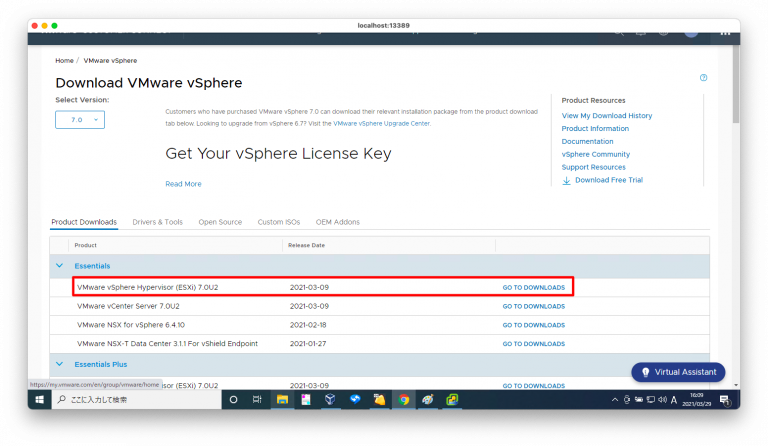This screenshot has width=768, height=446.
Task: Click the Google Chrome taskbar icon
Action: pyautogui.click(x=404, y=399)
